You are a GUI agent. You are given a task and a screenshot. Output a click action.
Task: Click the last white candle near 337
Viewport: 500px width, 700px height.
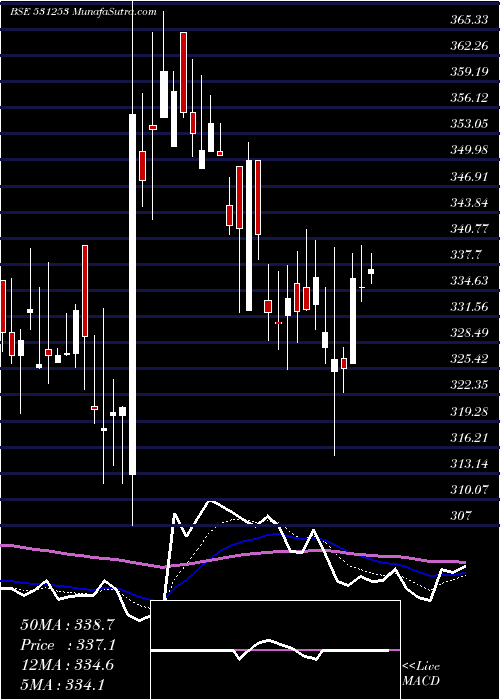tap(371, 271)
